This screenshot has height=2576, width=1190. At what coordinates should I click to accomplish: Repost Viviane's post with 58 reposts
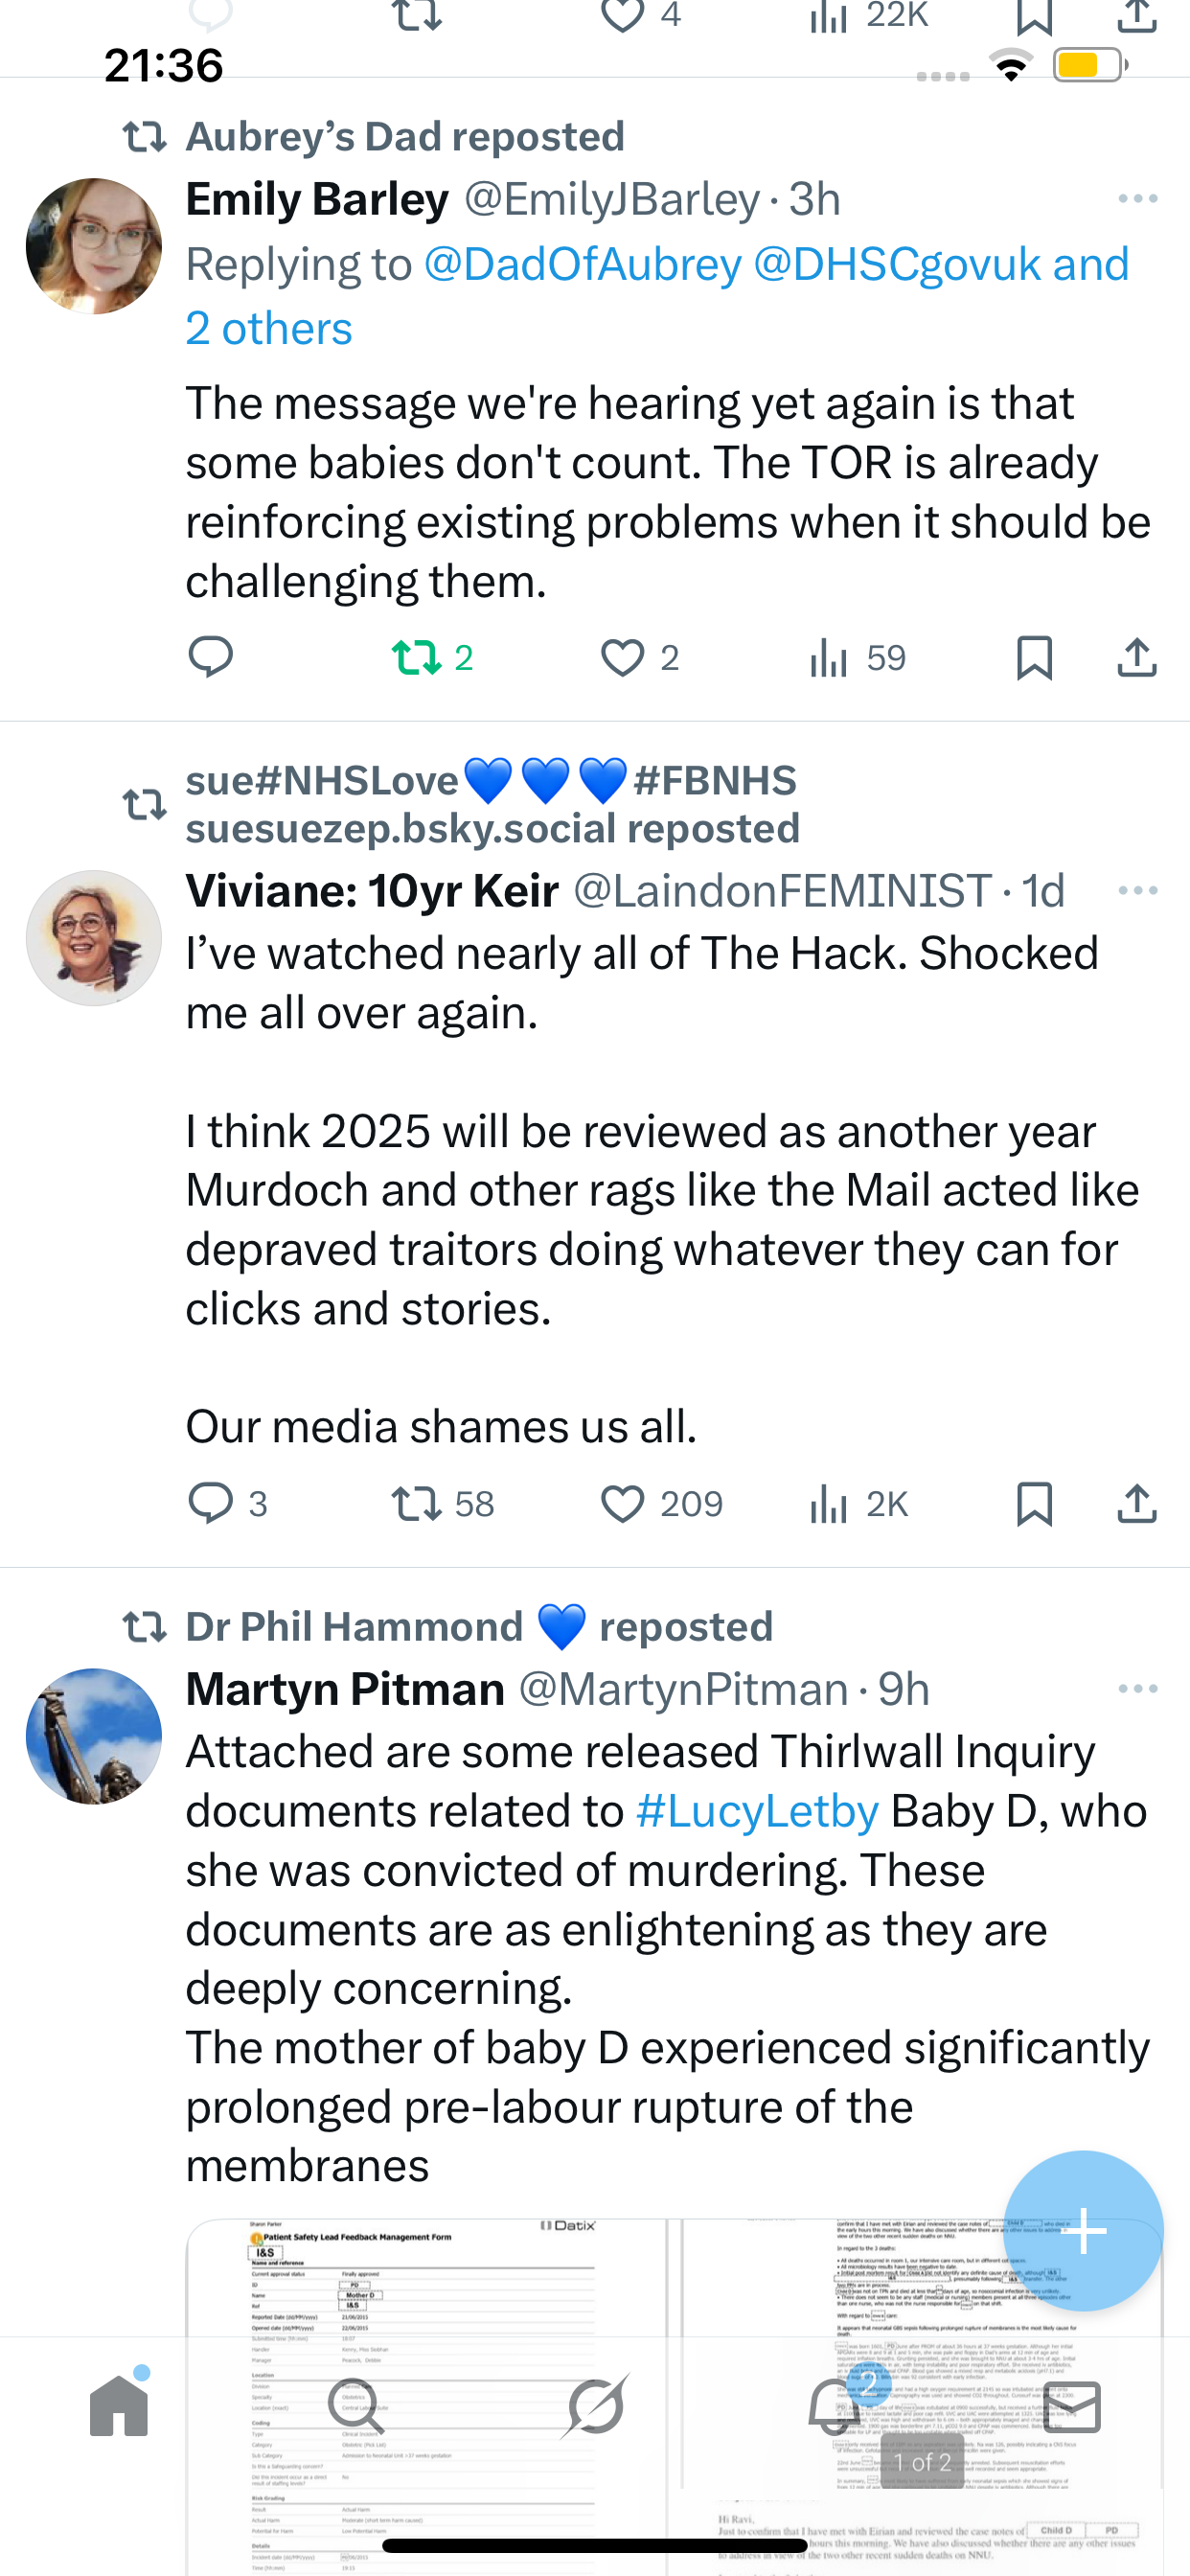point(417,1503)
